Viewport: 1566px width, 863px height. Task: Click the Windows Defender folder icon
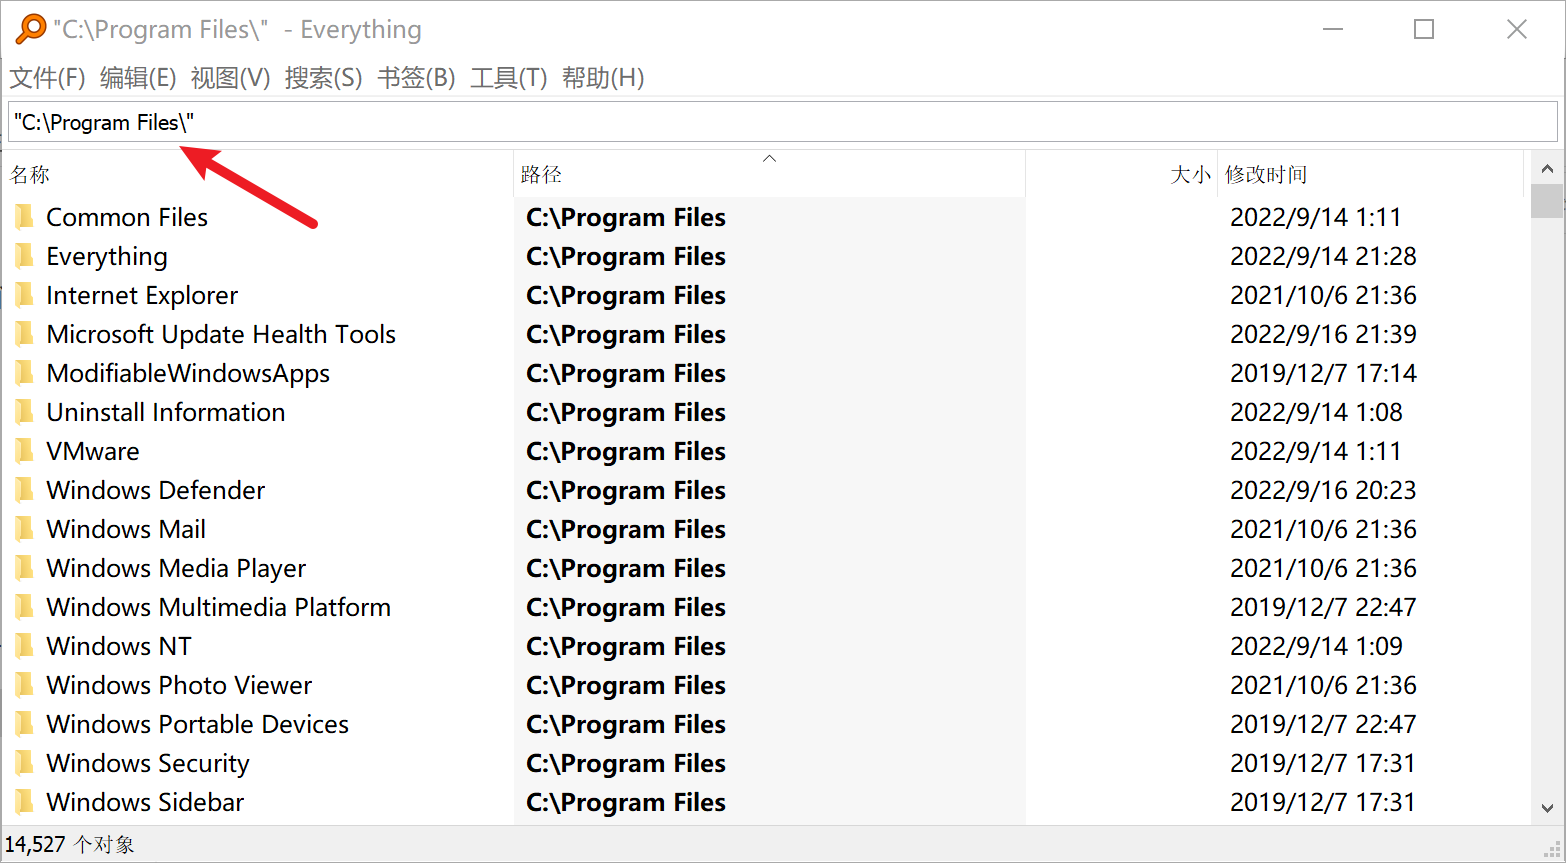pos(25,490)
